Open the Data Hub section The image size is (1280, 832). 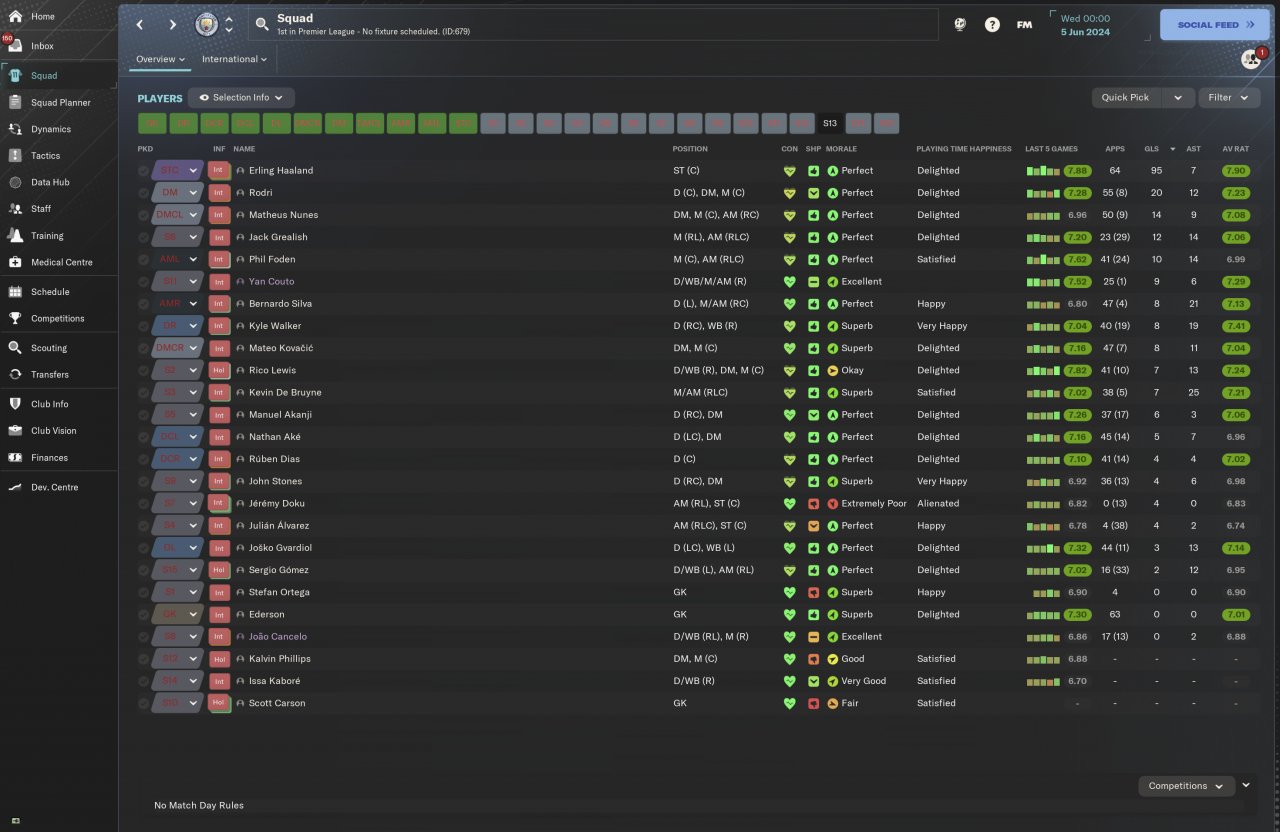[x=50, y=182]
